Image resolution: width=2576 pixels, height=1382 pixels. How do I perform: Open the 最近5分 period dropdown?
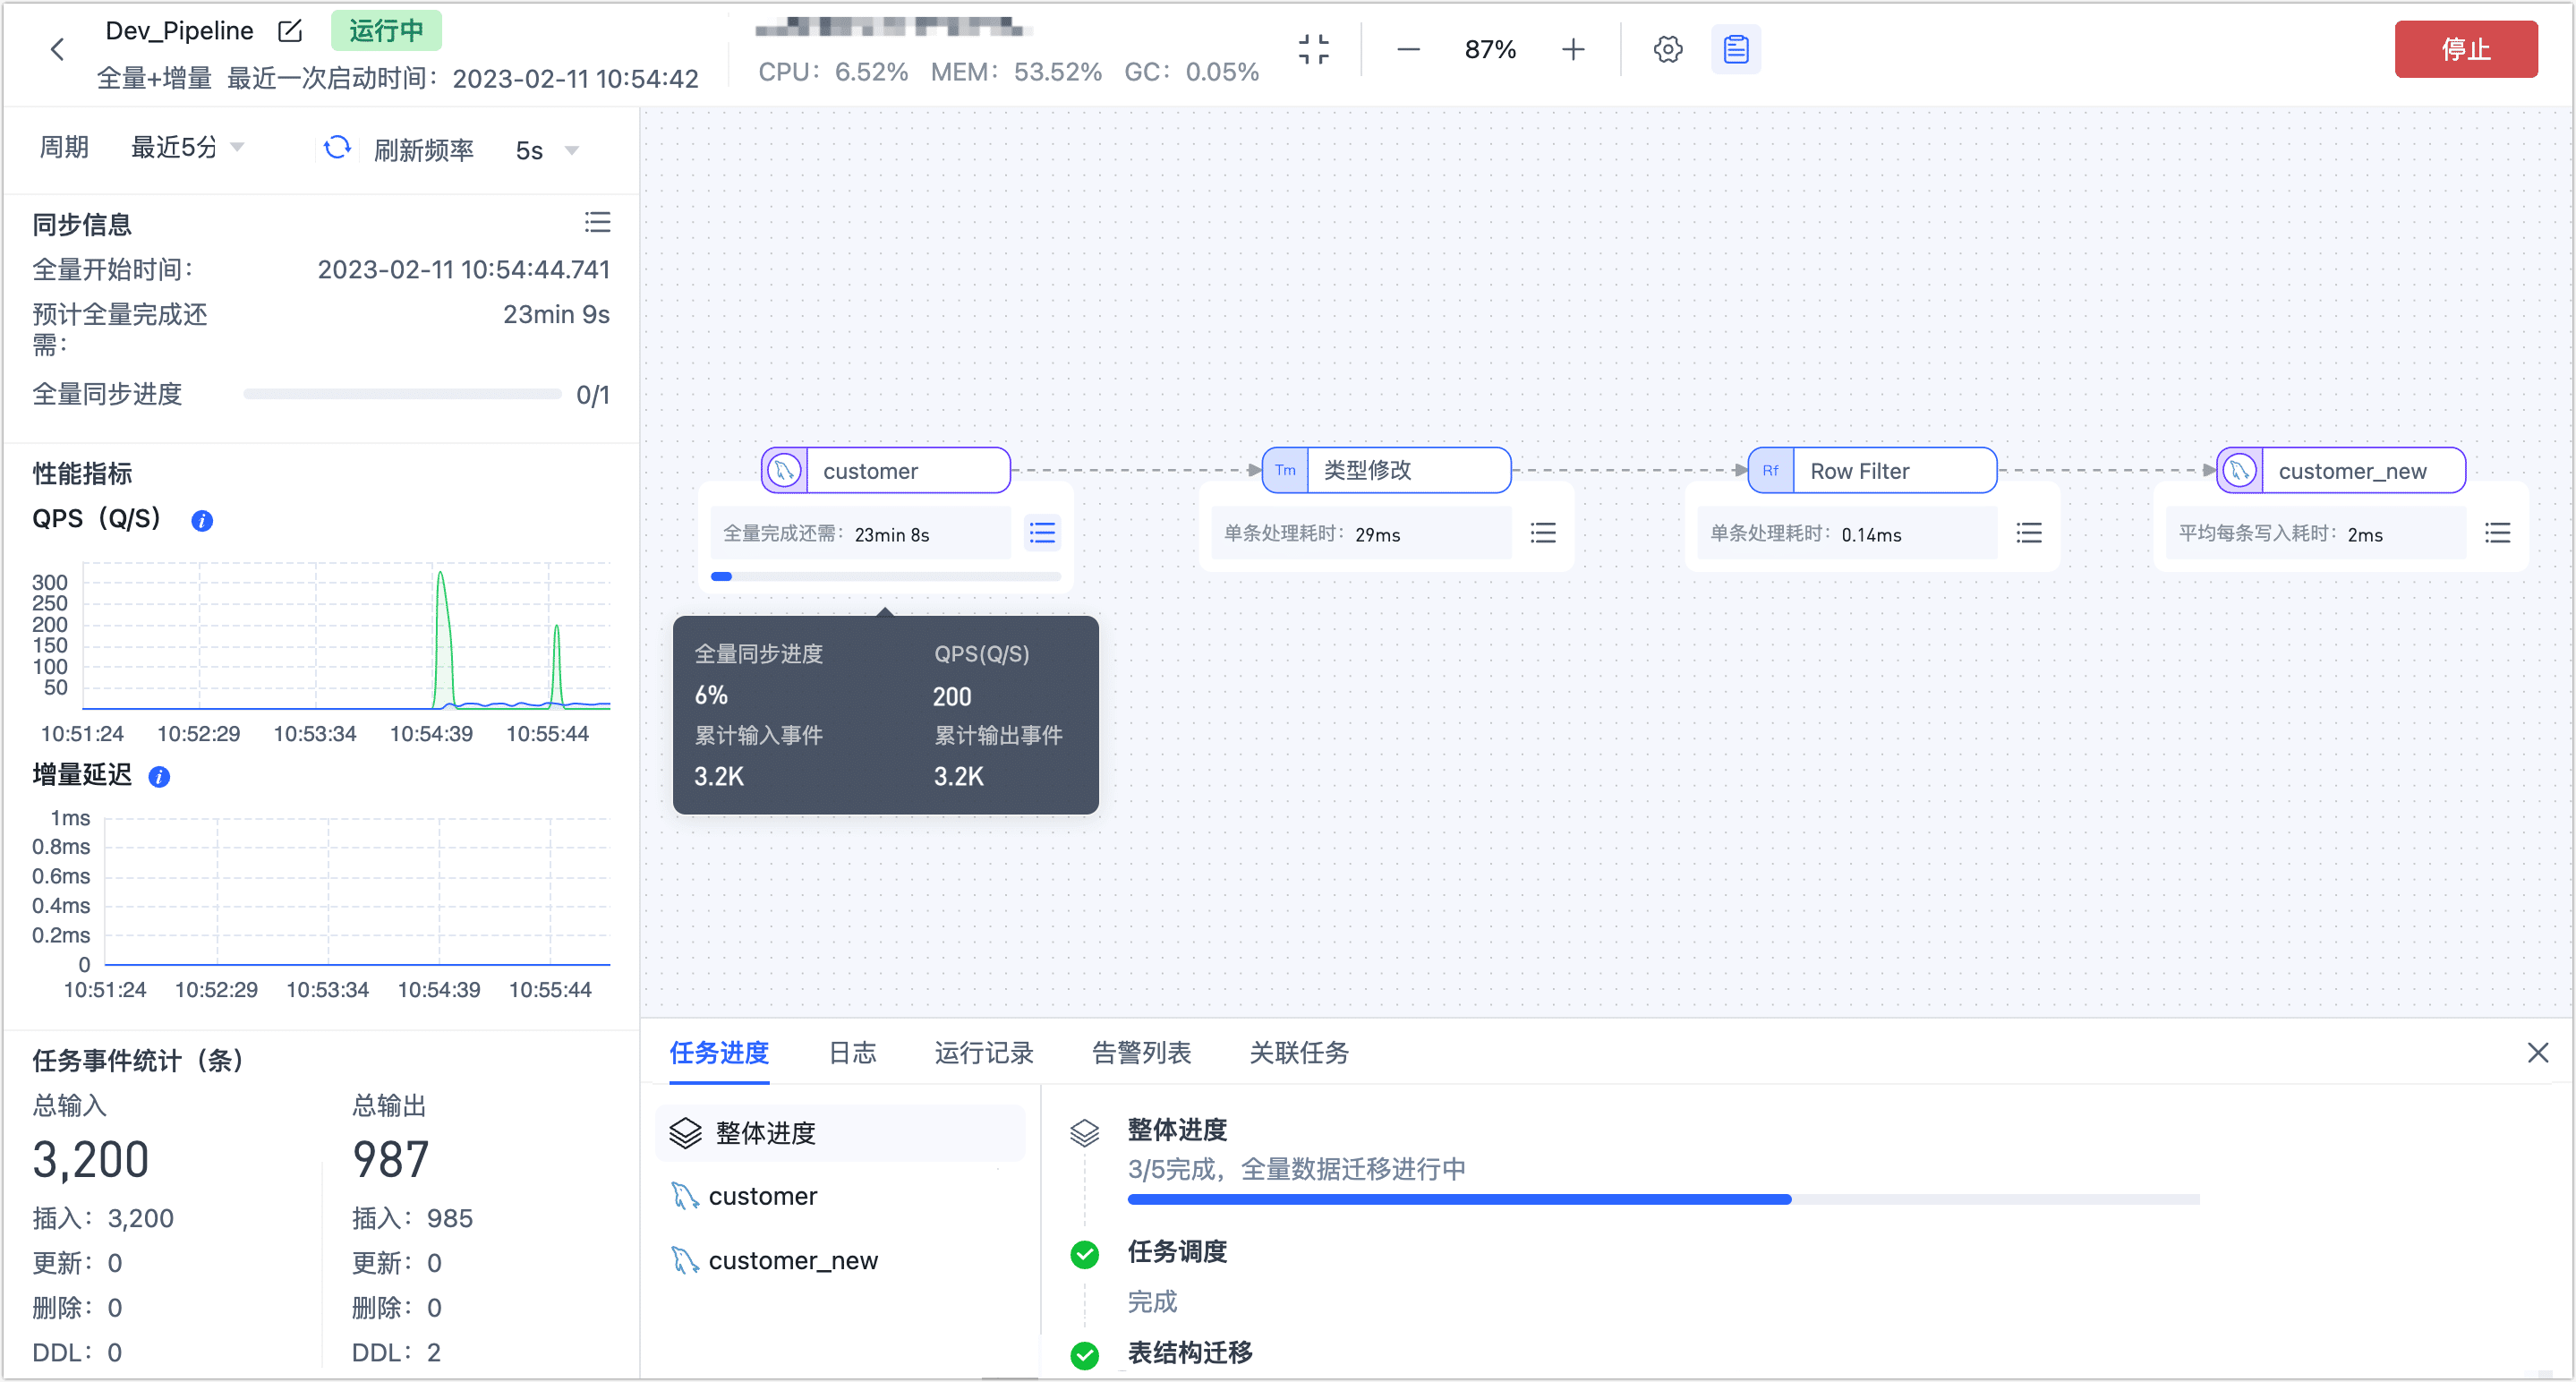tap(187, 147)
